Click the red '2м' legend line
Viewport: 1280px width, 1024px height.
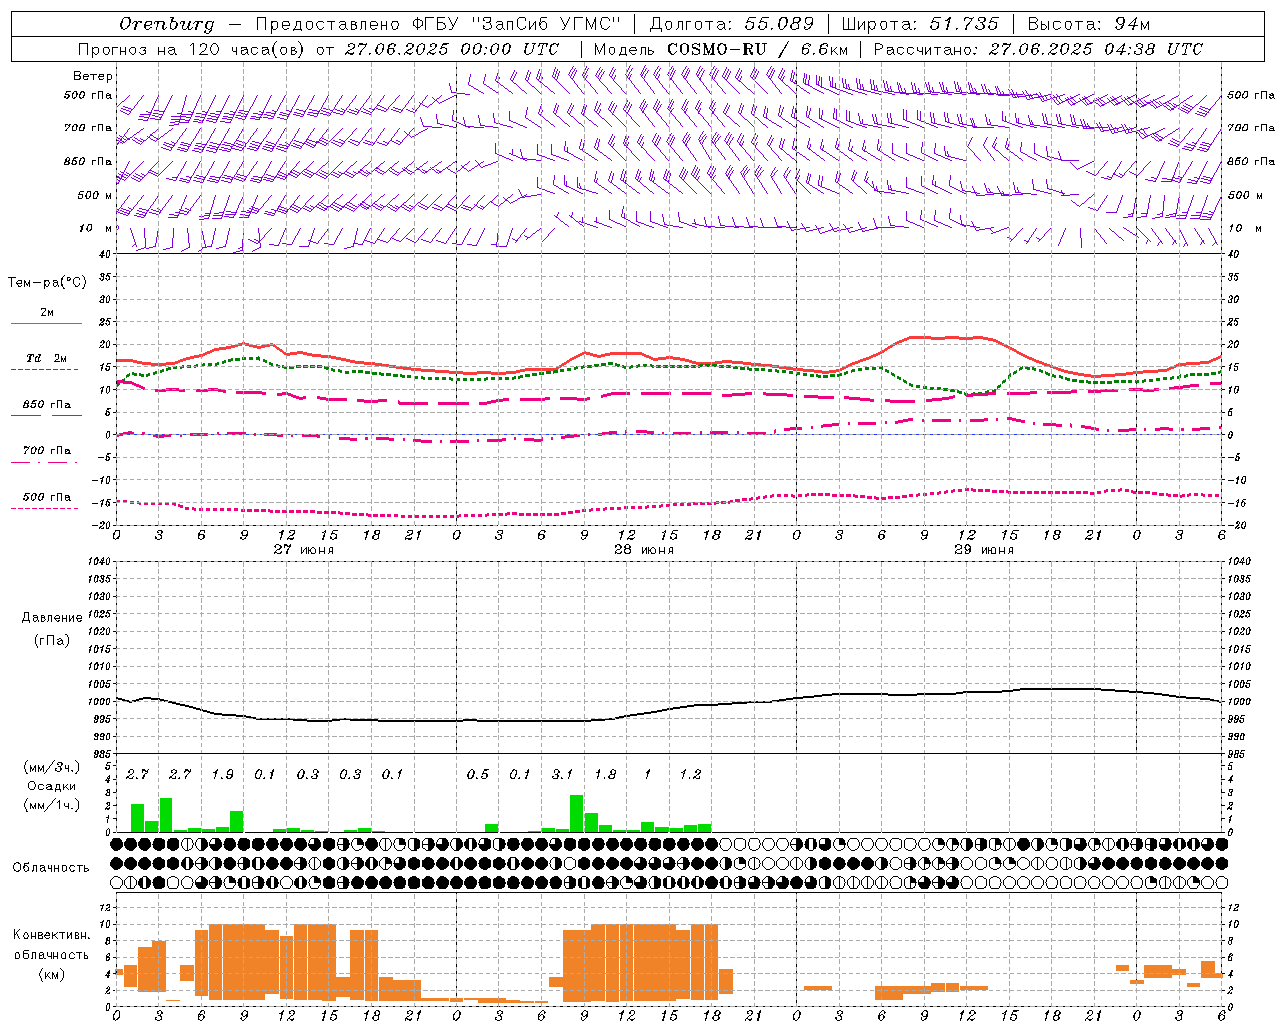click(x=46, y=323)
